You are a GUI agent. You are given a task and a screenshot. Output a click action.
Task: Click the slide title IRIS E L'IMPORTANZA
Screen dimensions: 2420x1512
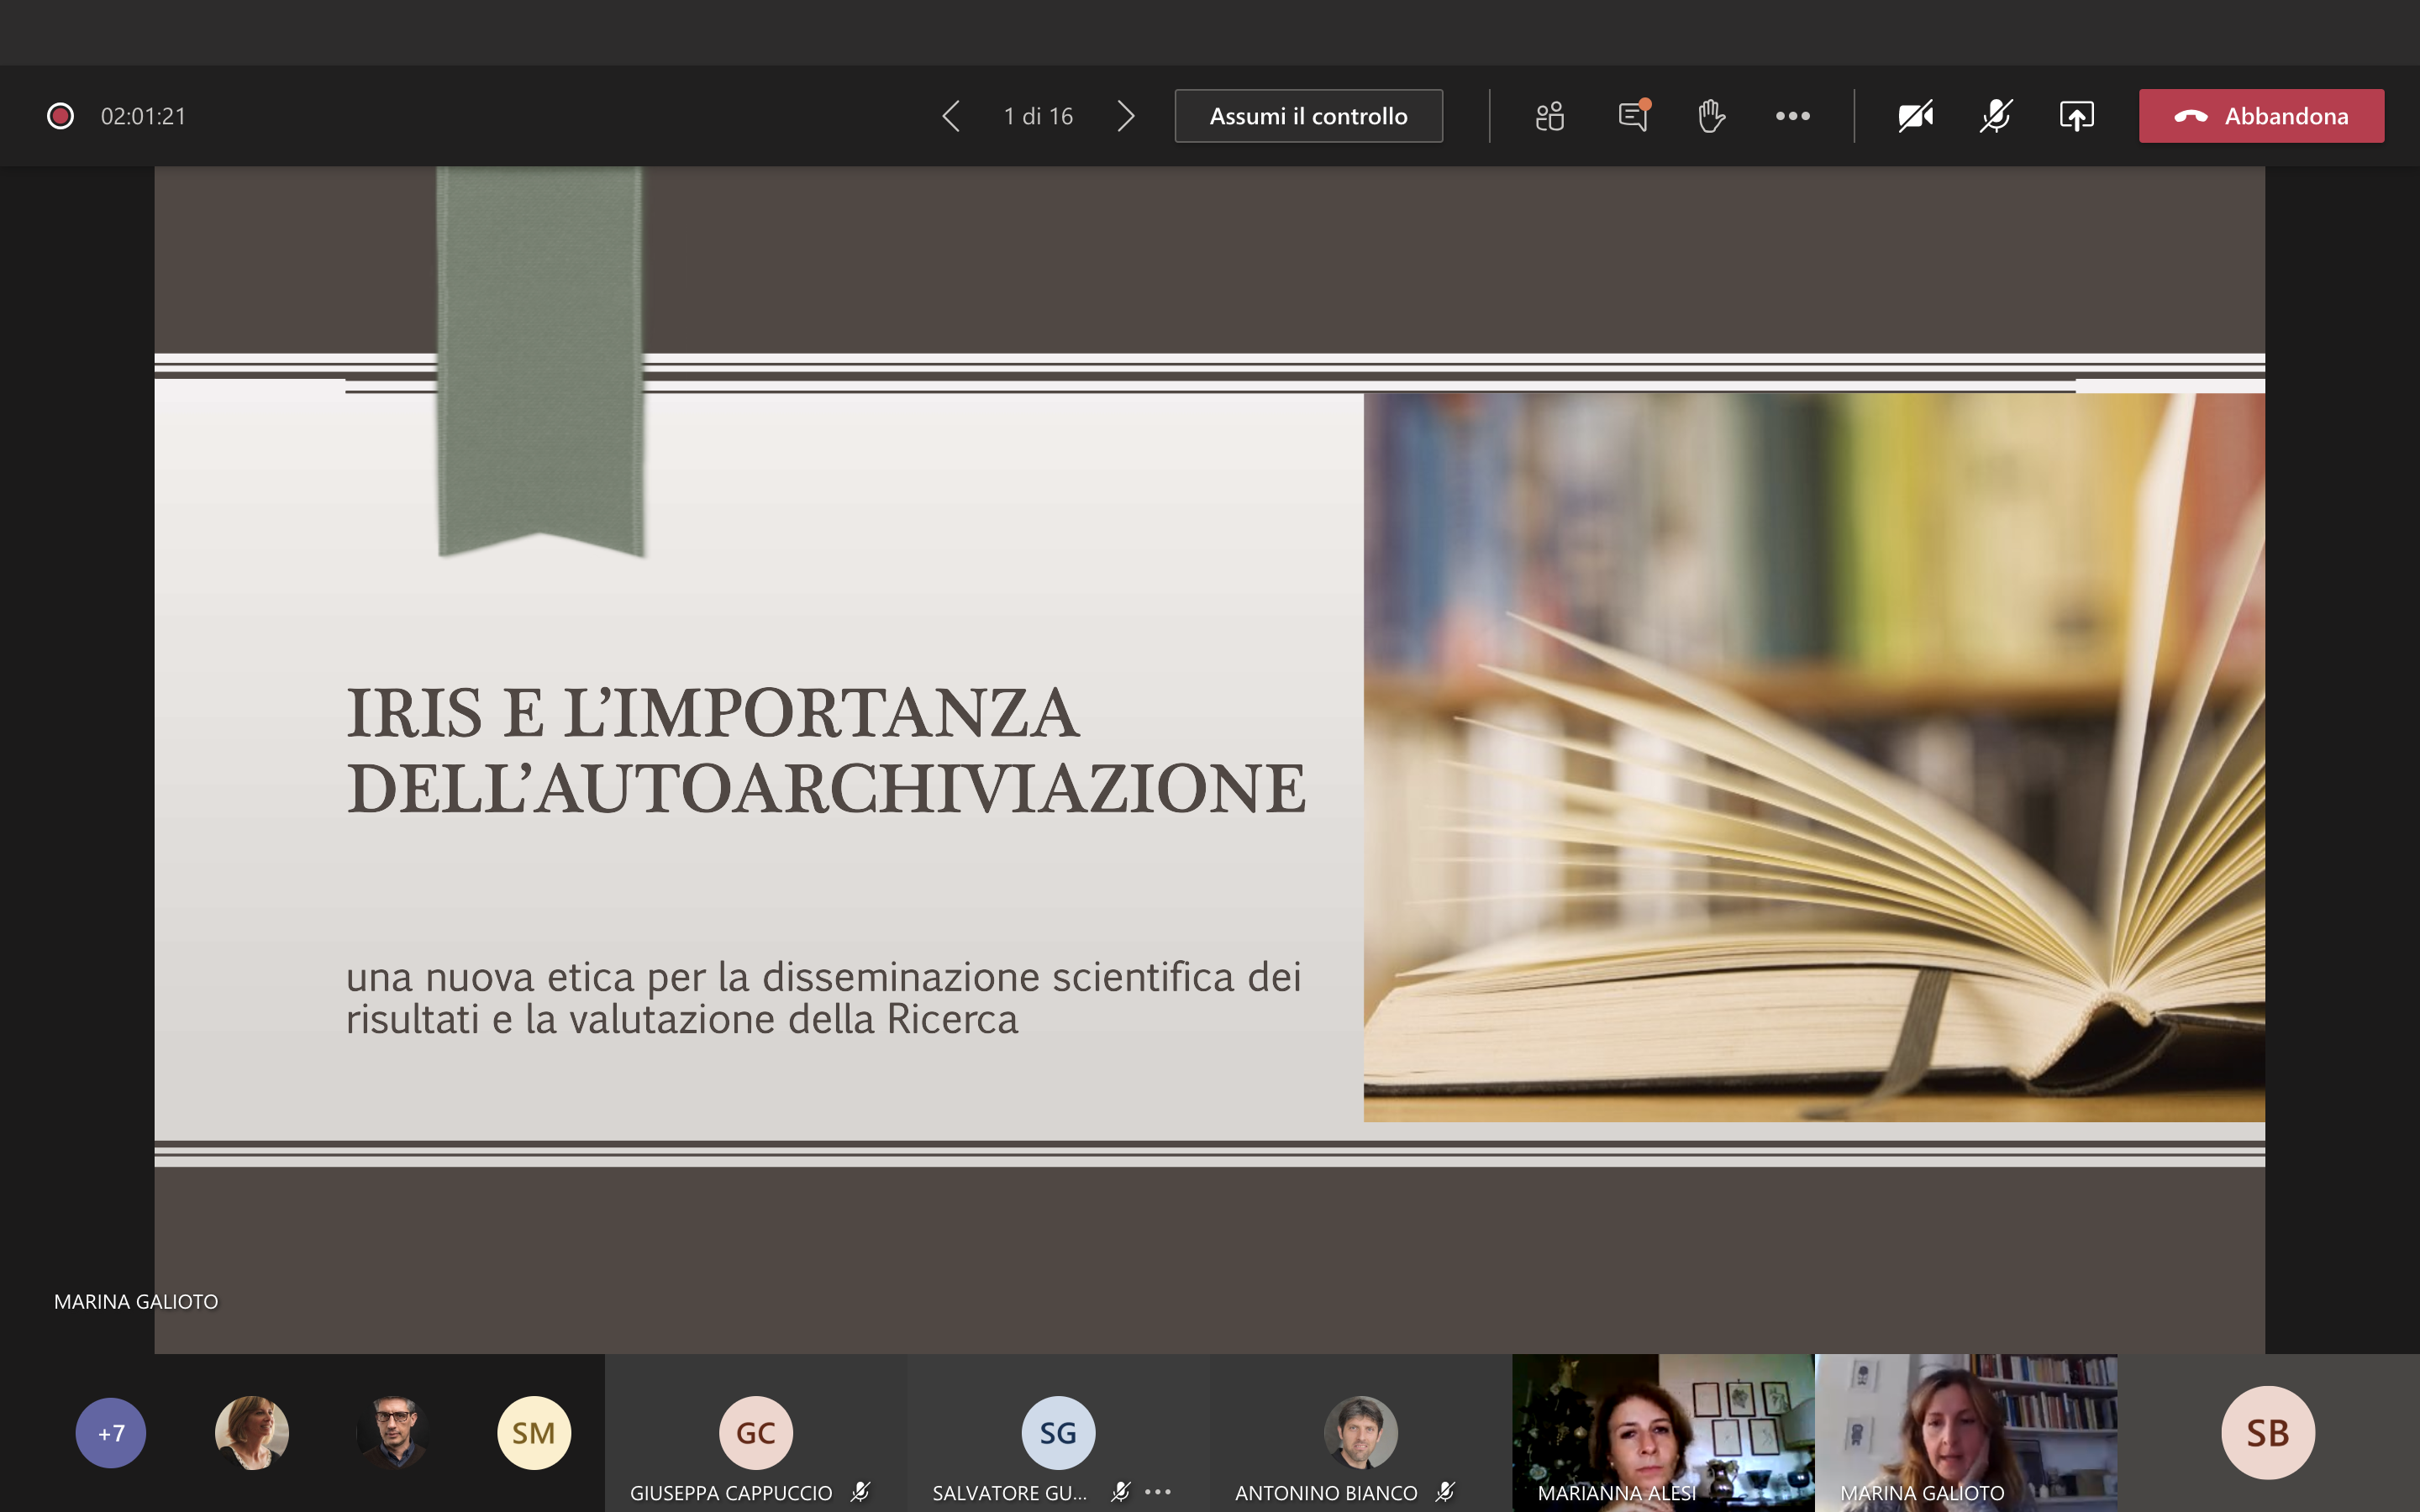[x=712, y=714]
